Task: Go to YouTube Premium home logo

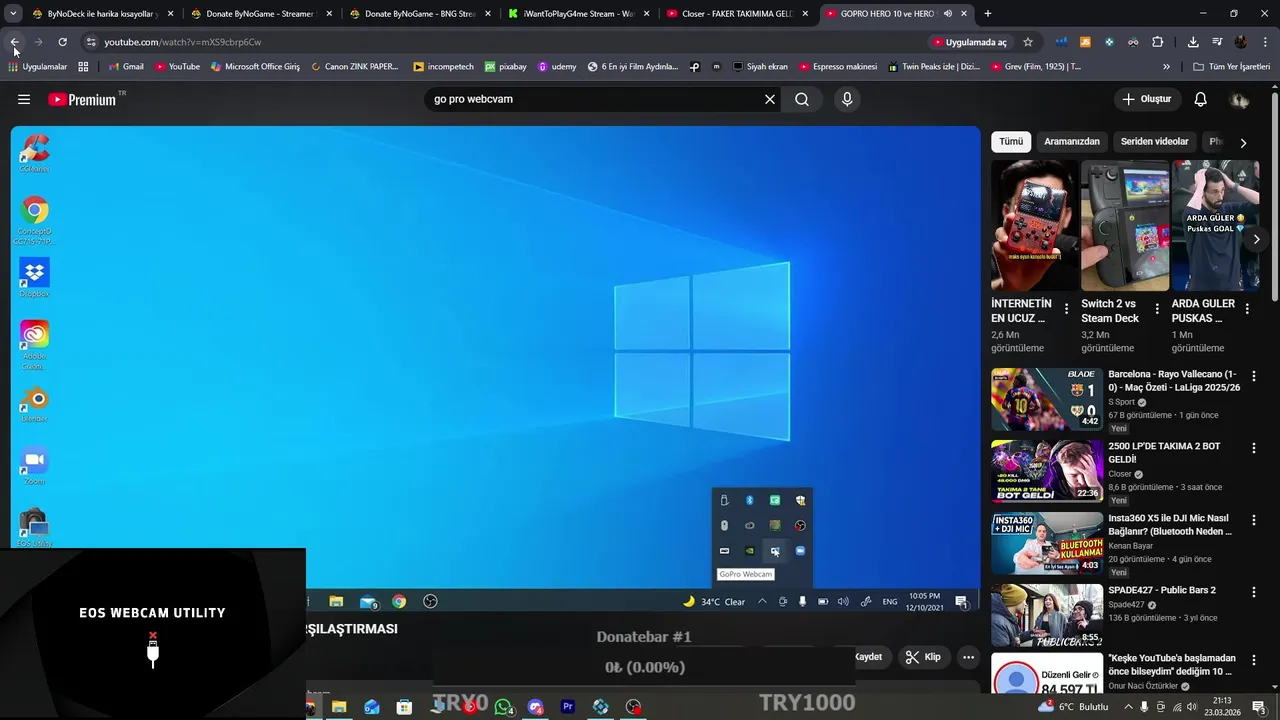Action: pos(84,99)
